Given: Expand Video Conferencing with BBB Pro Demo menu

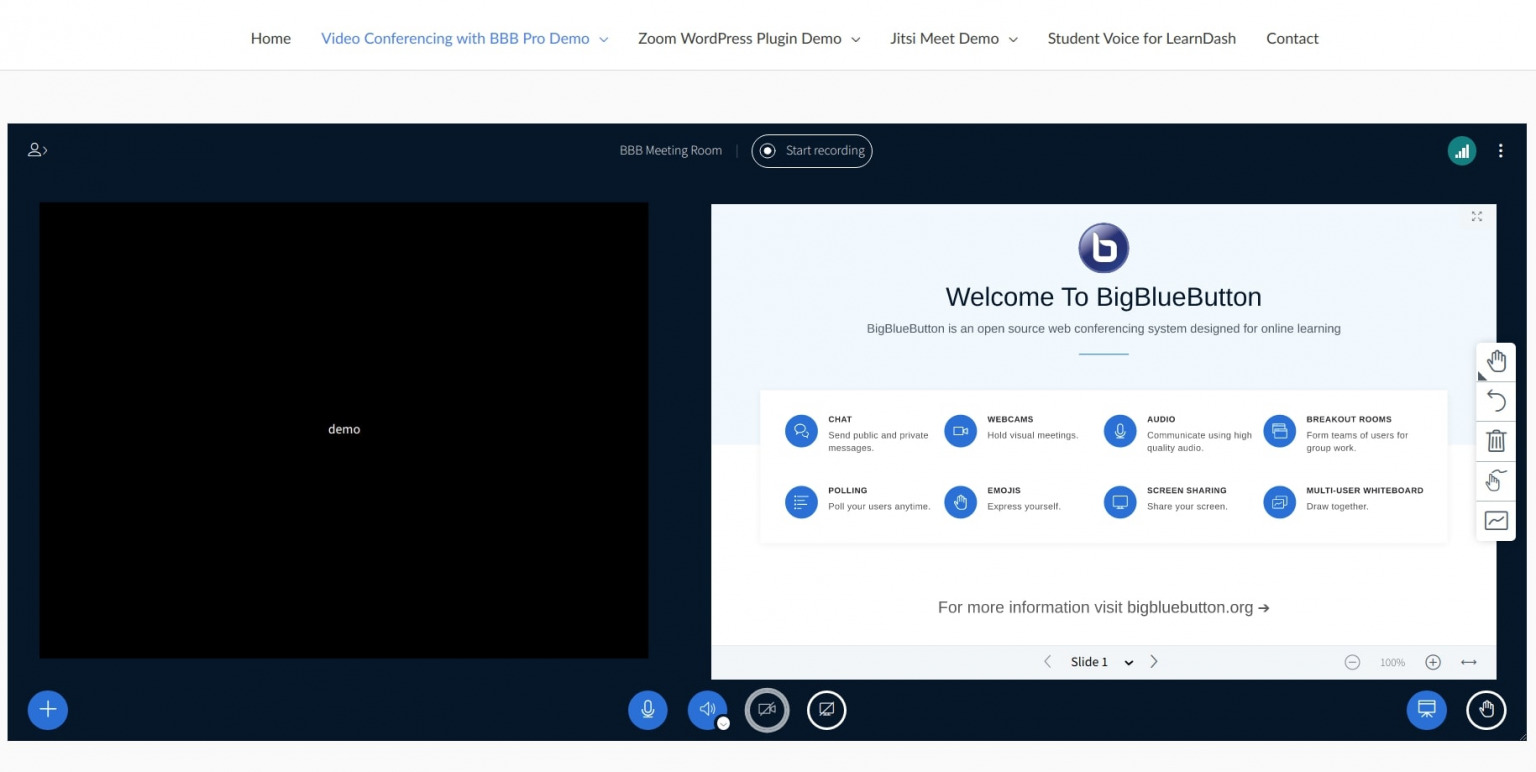Looking at the screenshot, I should 464,38.
